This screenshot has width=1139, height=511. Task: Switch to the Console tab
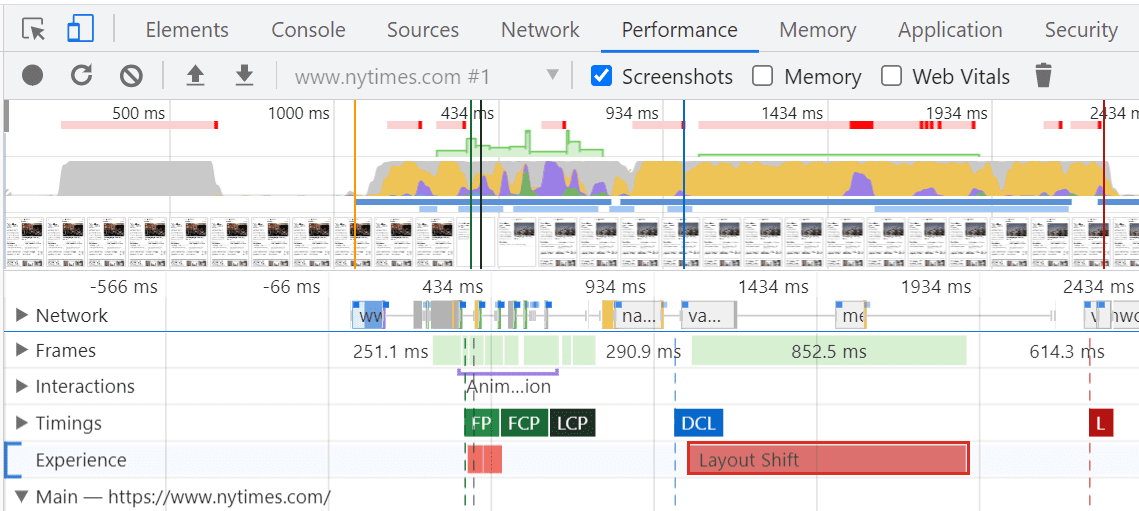click(308, 30)
